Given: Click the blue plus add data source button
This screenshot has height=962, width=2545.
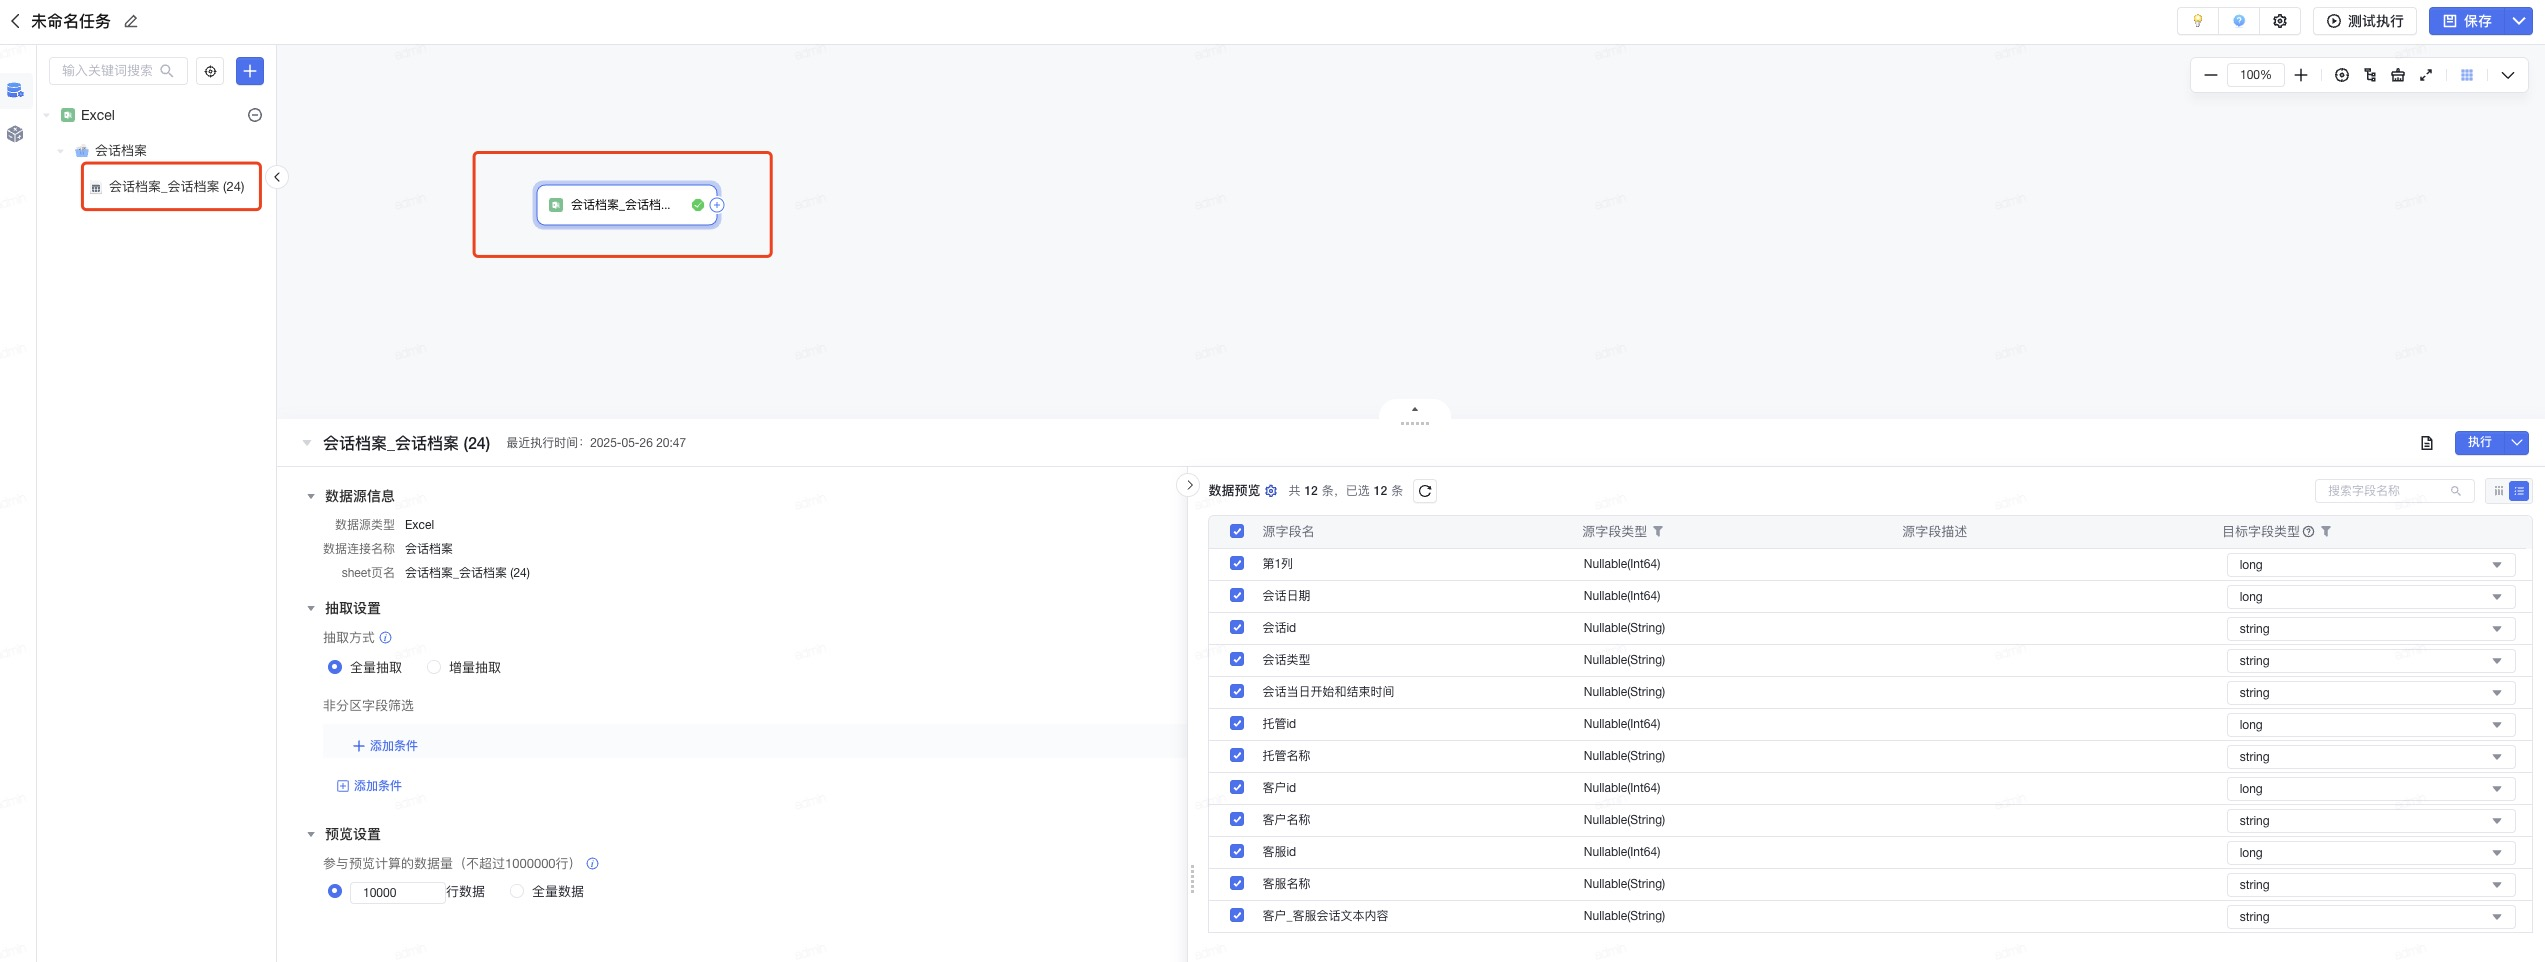Looking at the screenshot, I should (250, 71).
